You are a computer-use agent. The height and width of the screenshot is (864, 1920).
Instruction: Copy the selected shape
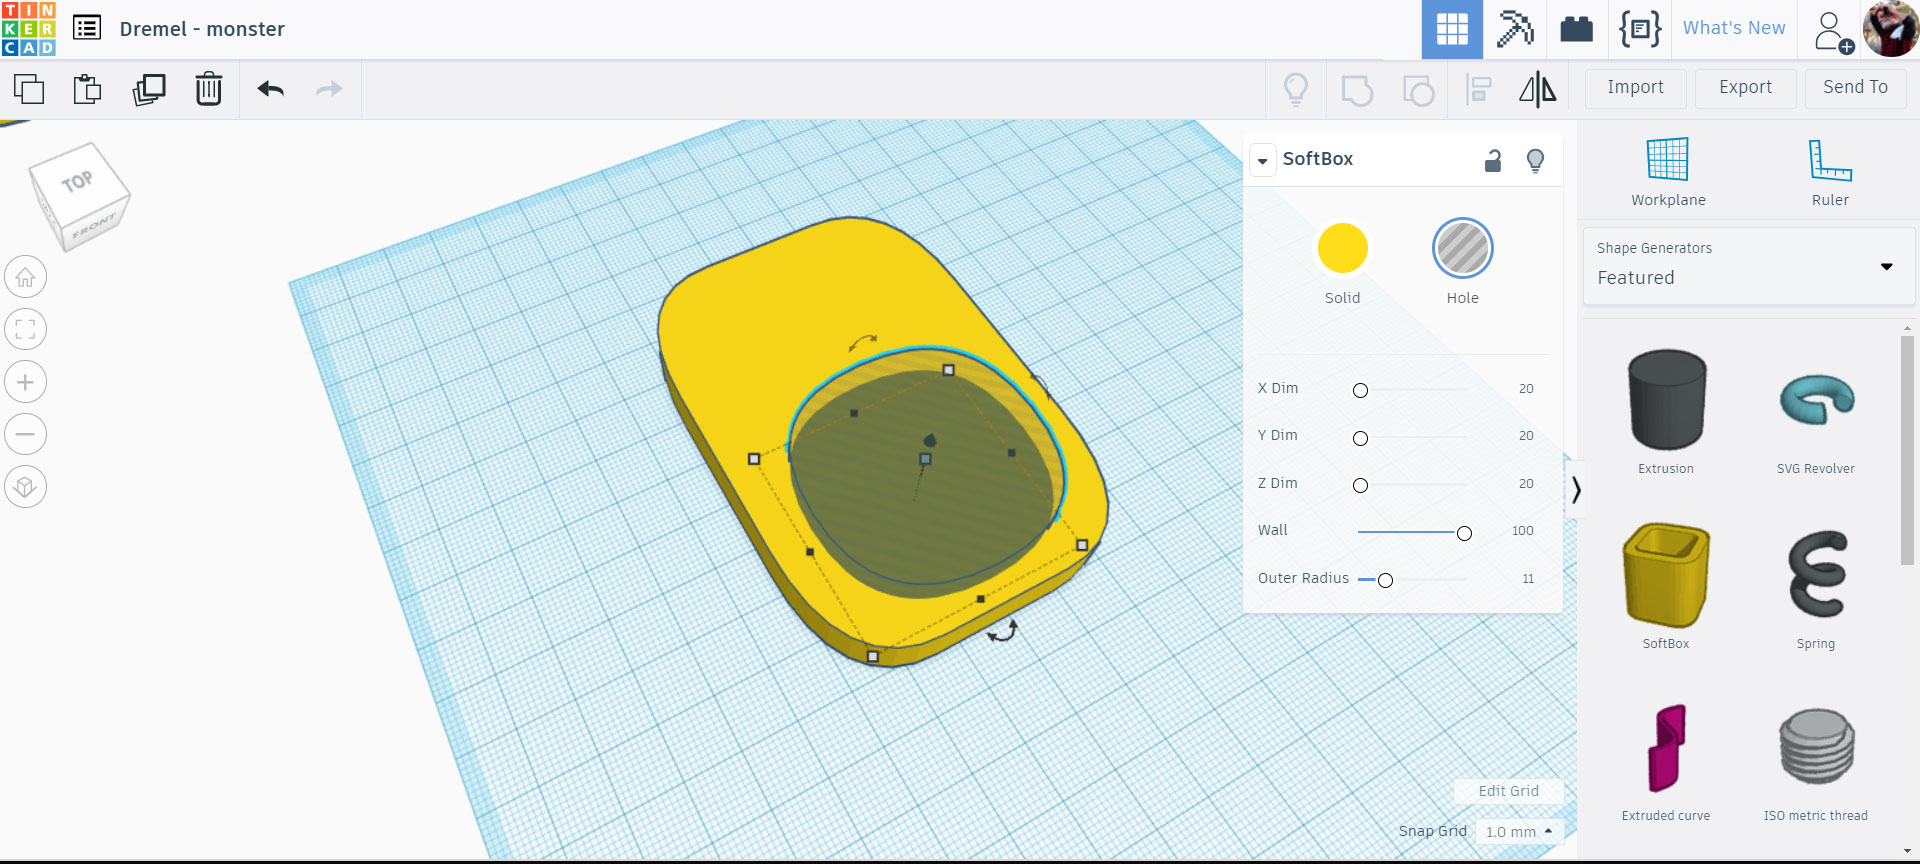pyautogui.click(x=29, y=89)
